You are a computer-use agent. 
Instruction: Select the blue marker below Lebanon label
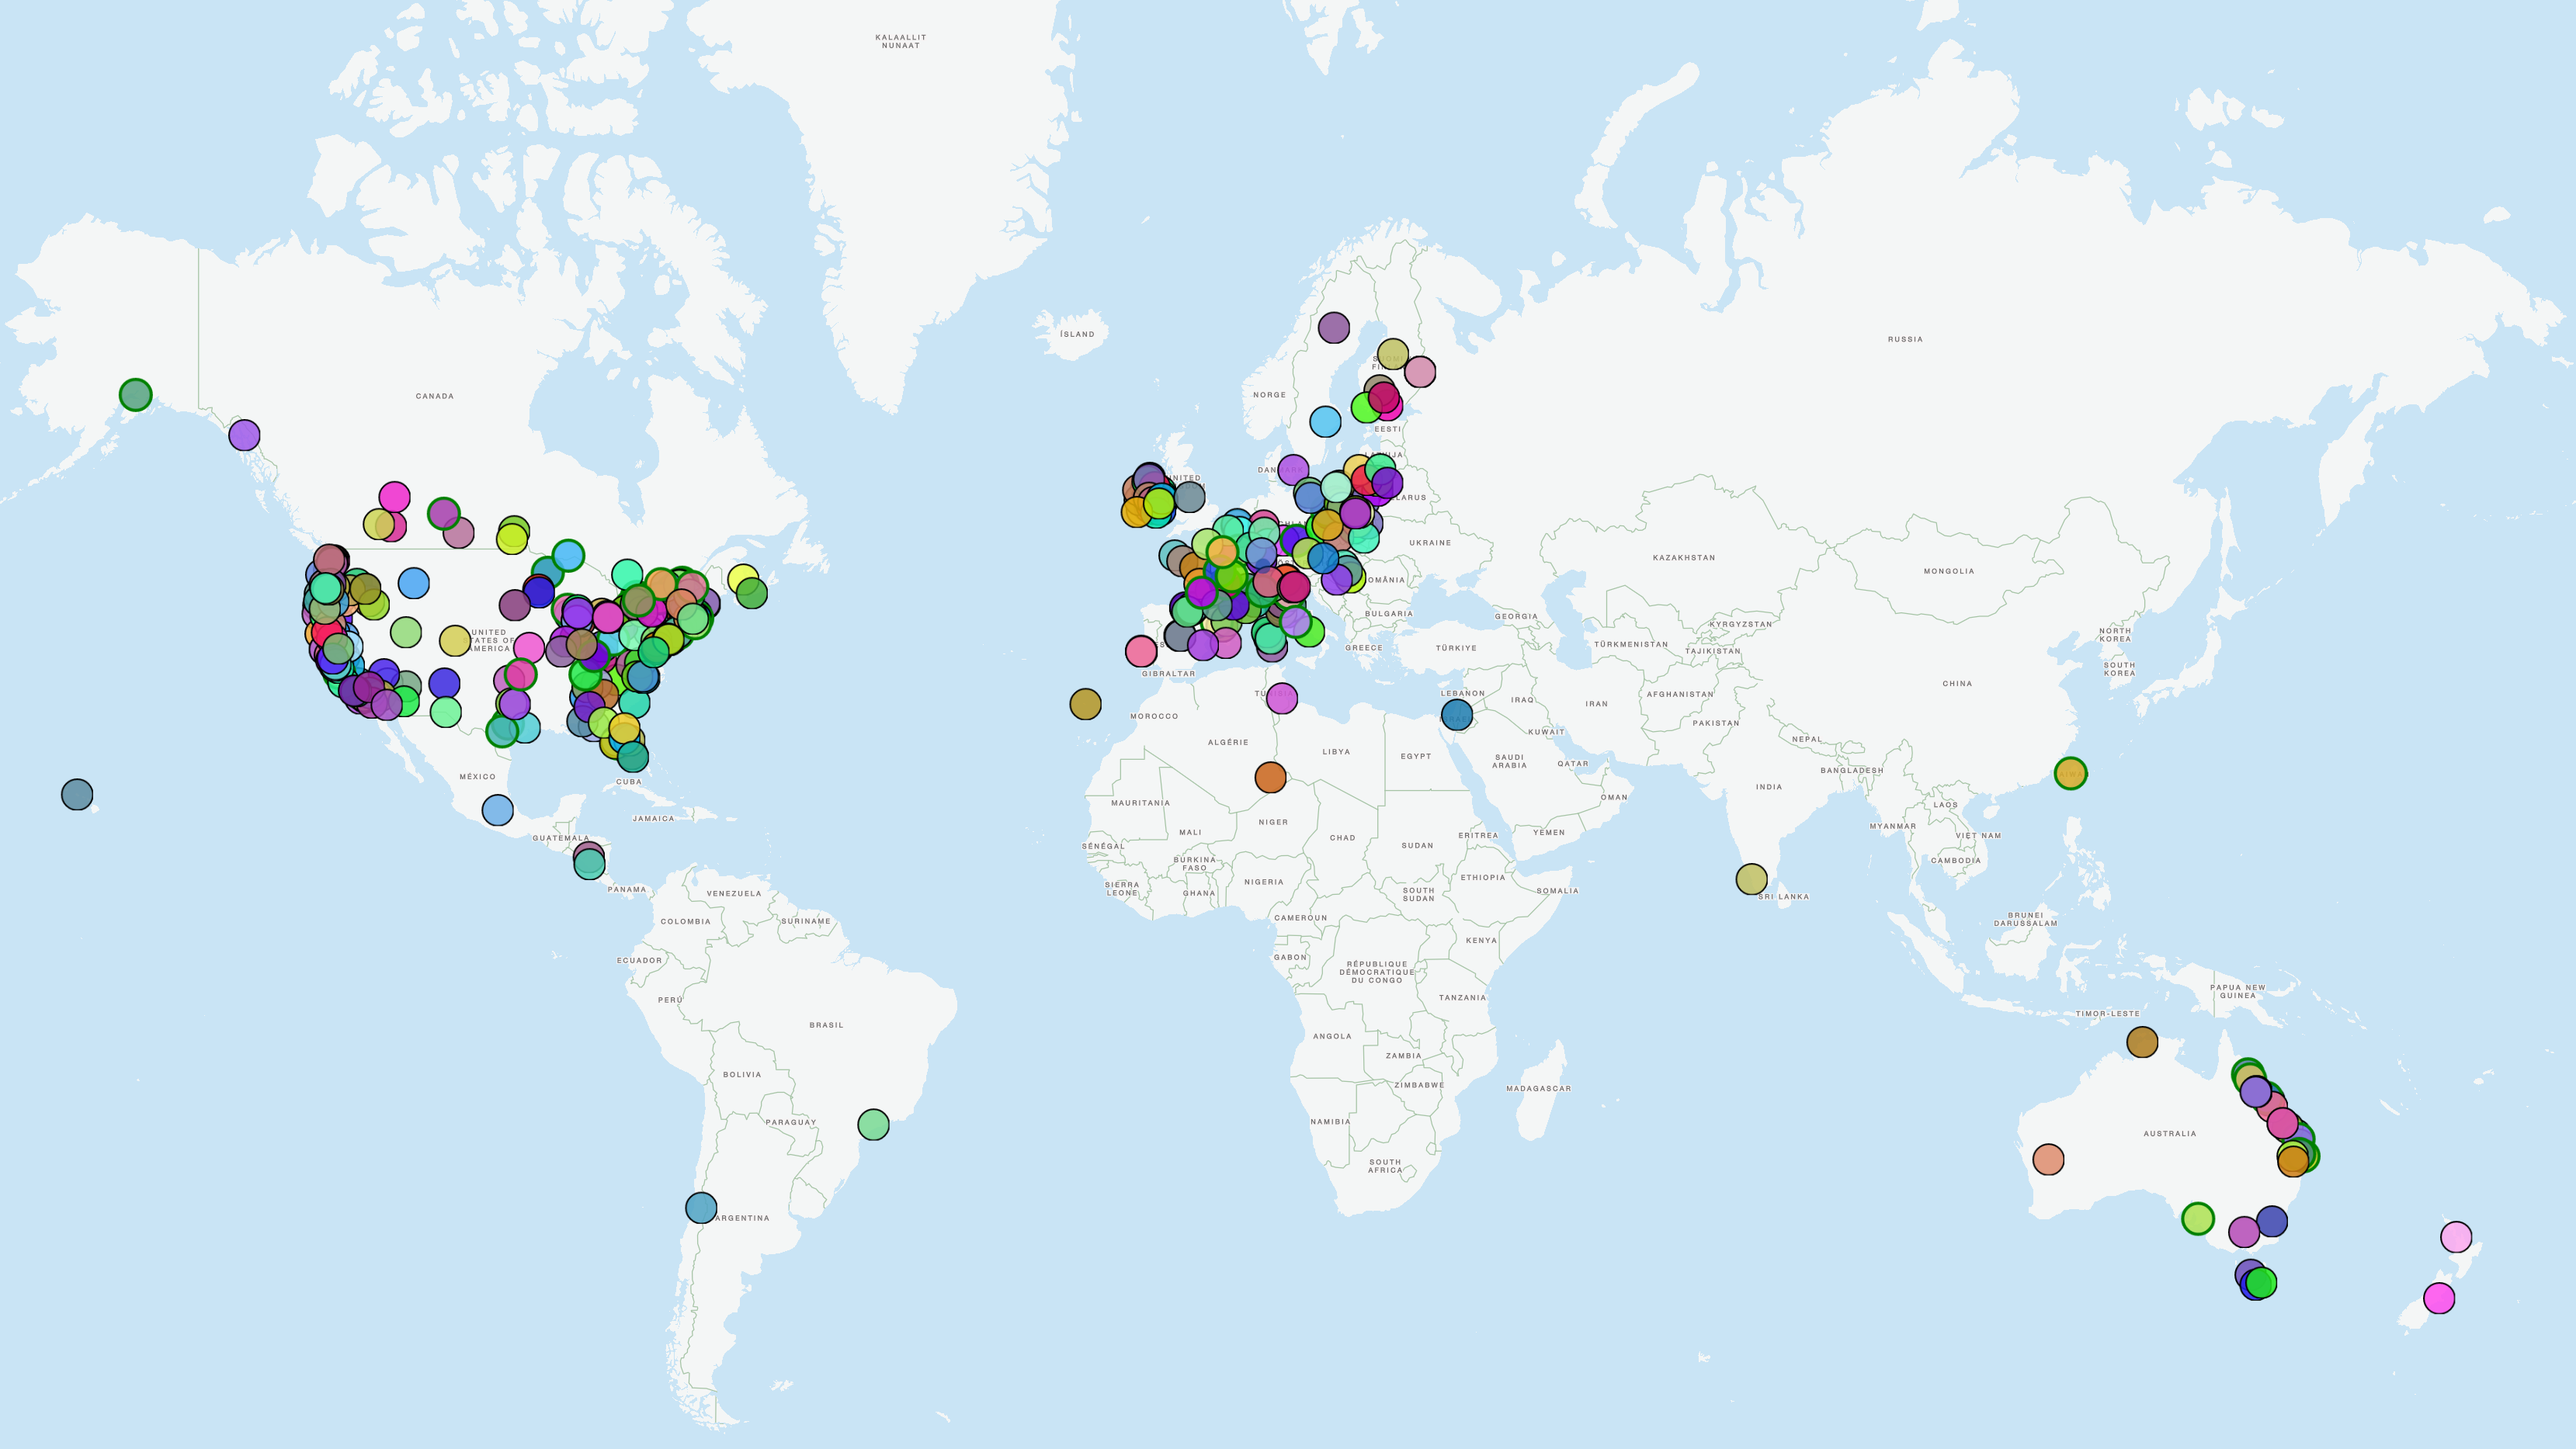(1457, 715)
